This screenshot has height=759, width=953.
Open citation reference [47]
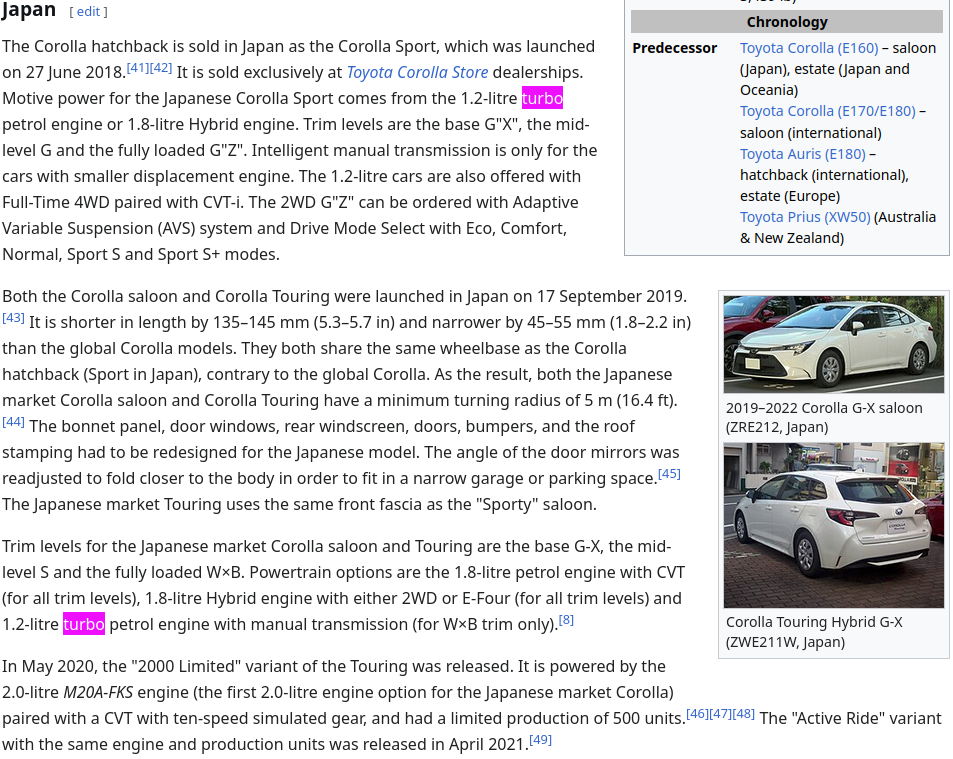tap(720, 713)
